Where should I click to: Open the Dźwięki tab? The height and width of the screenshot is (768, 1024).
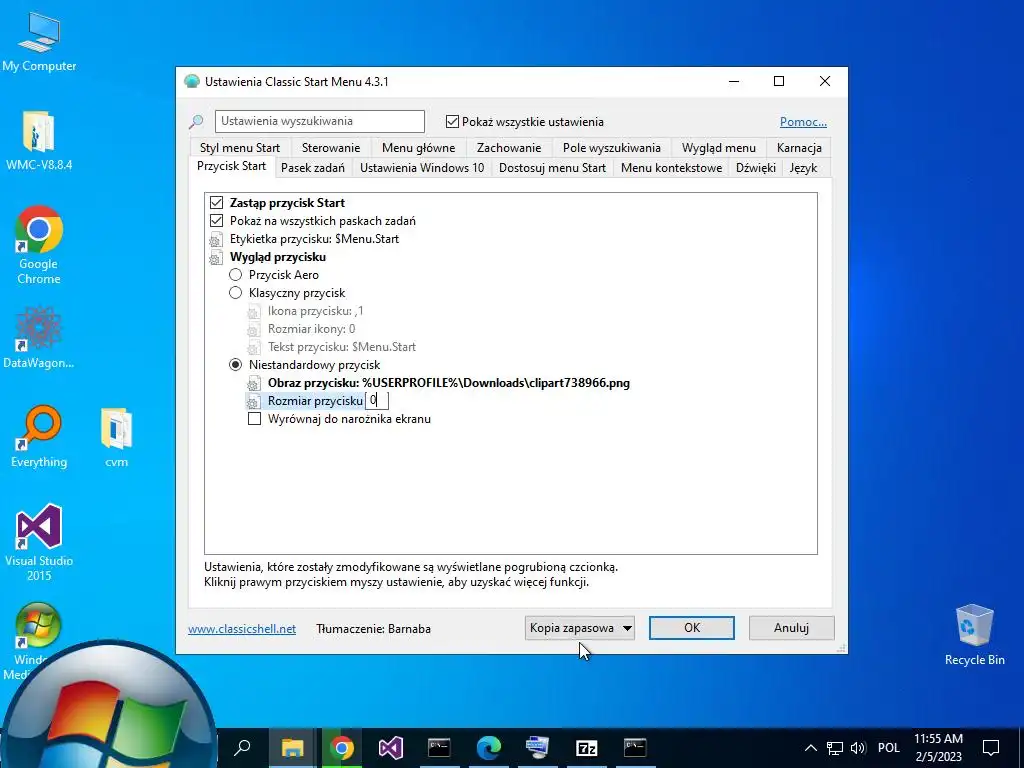tap(756, 168)
